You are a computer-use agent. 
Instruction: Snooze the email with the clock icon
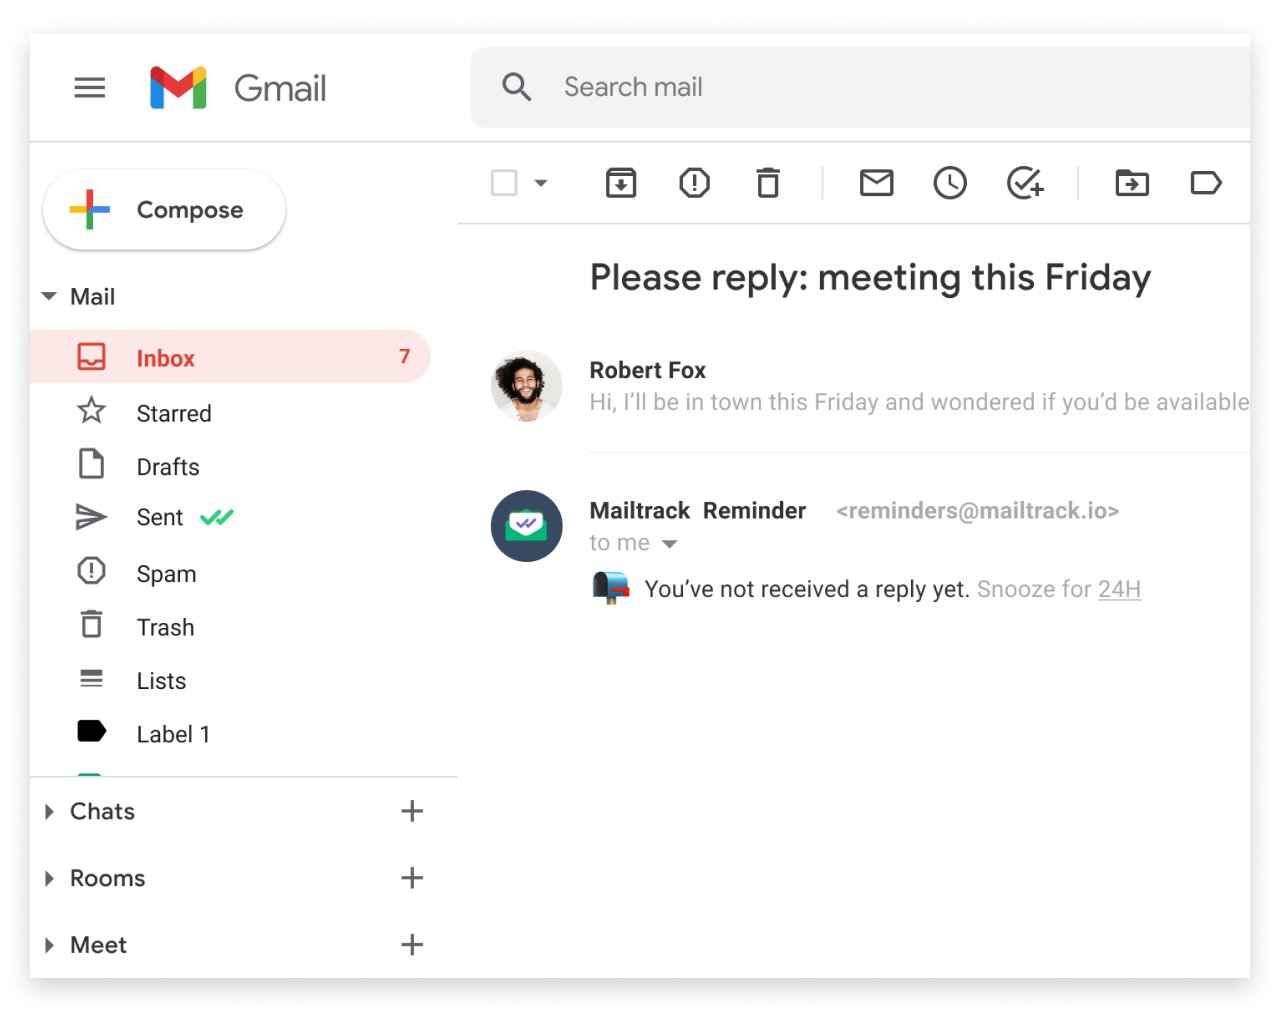pyautogui.click(x=950, y=183)
